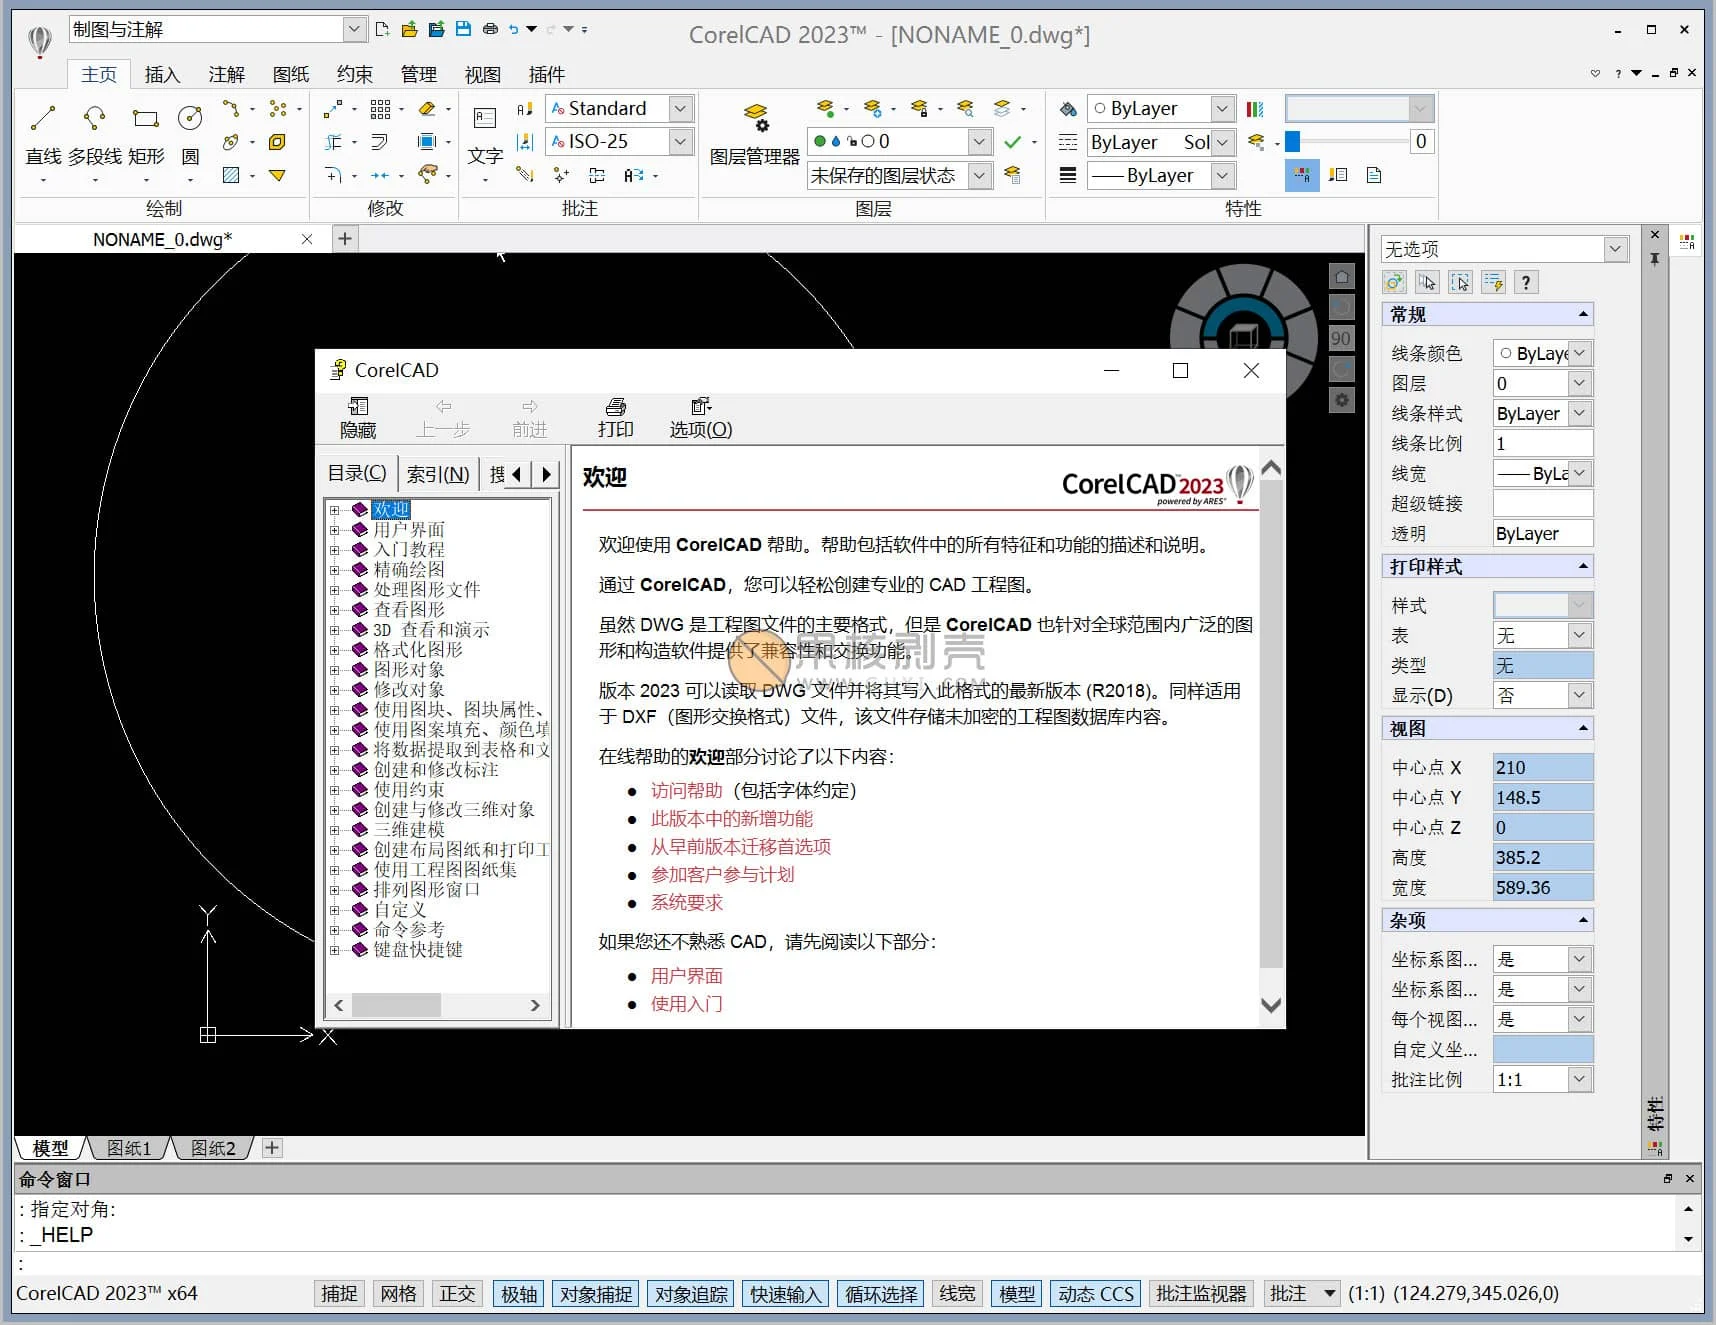Toggle Grid (网格) in the status bar

pyautogui.click(x=398, y=1293)
